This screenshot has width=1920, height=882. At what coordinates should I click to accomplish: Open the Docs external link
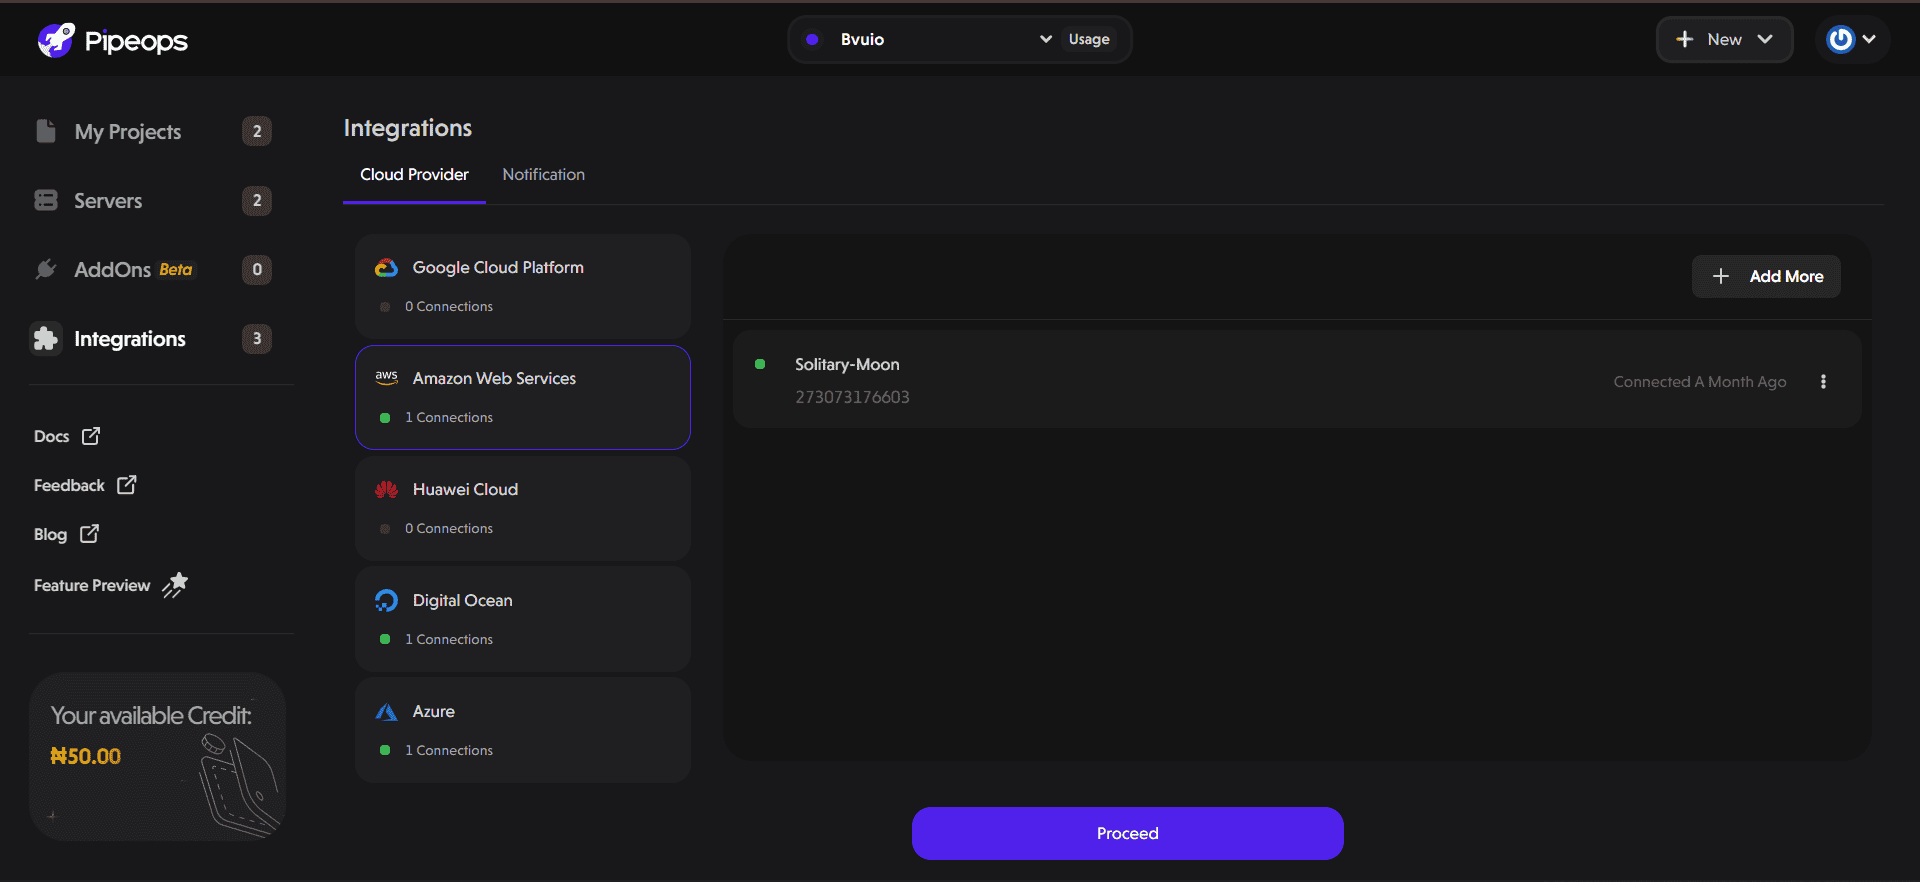pyautogui.click(x=66, y=436)
